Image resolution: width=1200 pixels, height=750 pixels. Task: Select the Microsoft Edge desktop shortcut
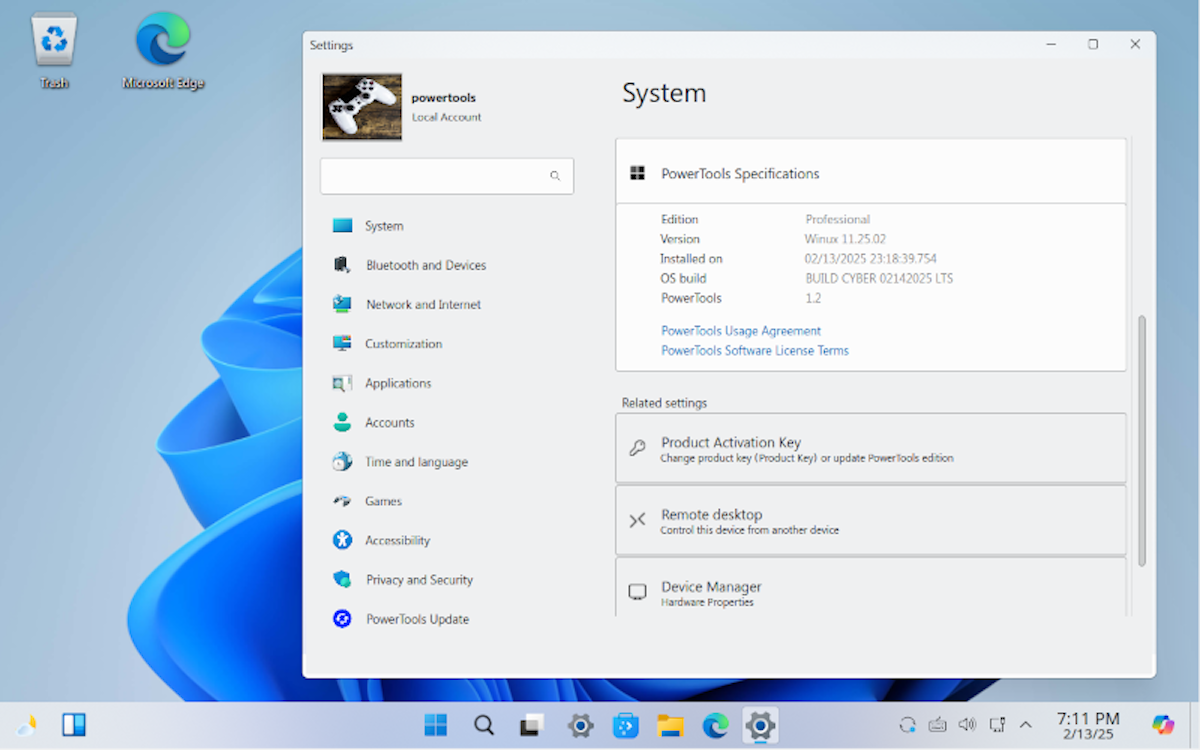(x=163, y=52)
